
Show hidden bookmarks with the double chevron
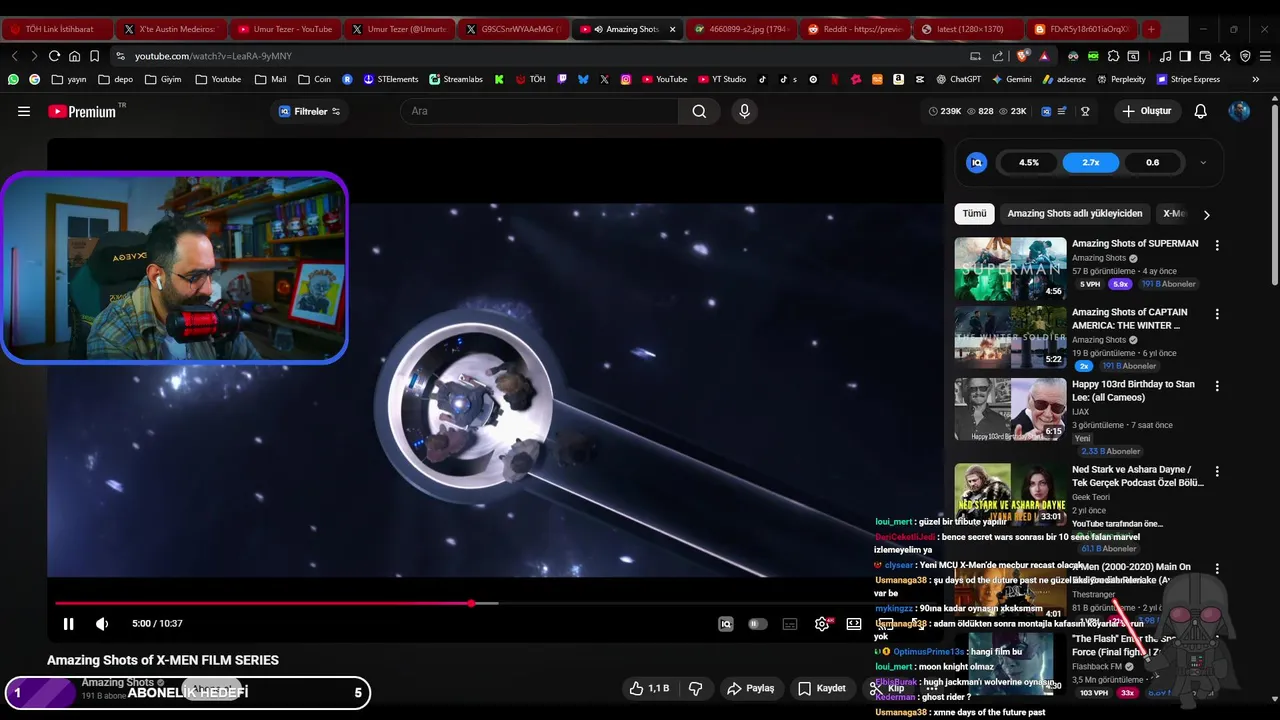[x=1256, y=79]
